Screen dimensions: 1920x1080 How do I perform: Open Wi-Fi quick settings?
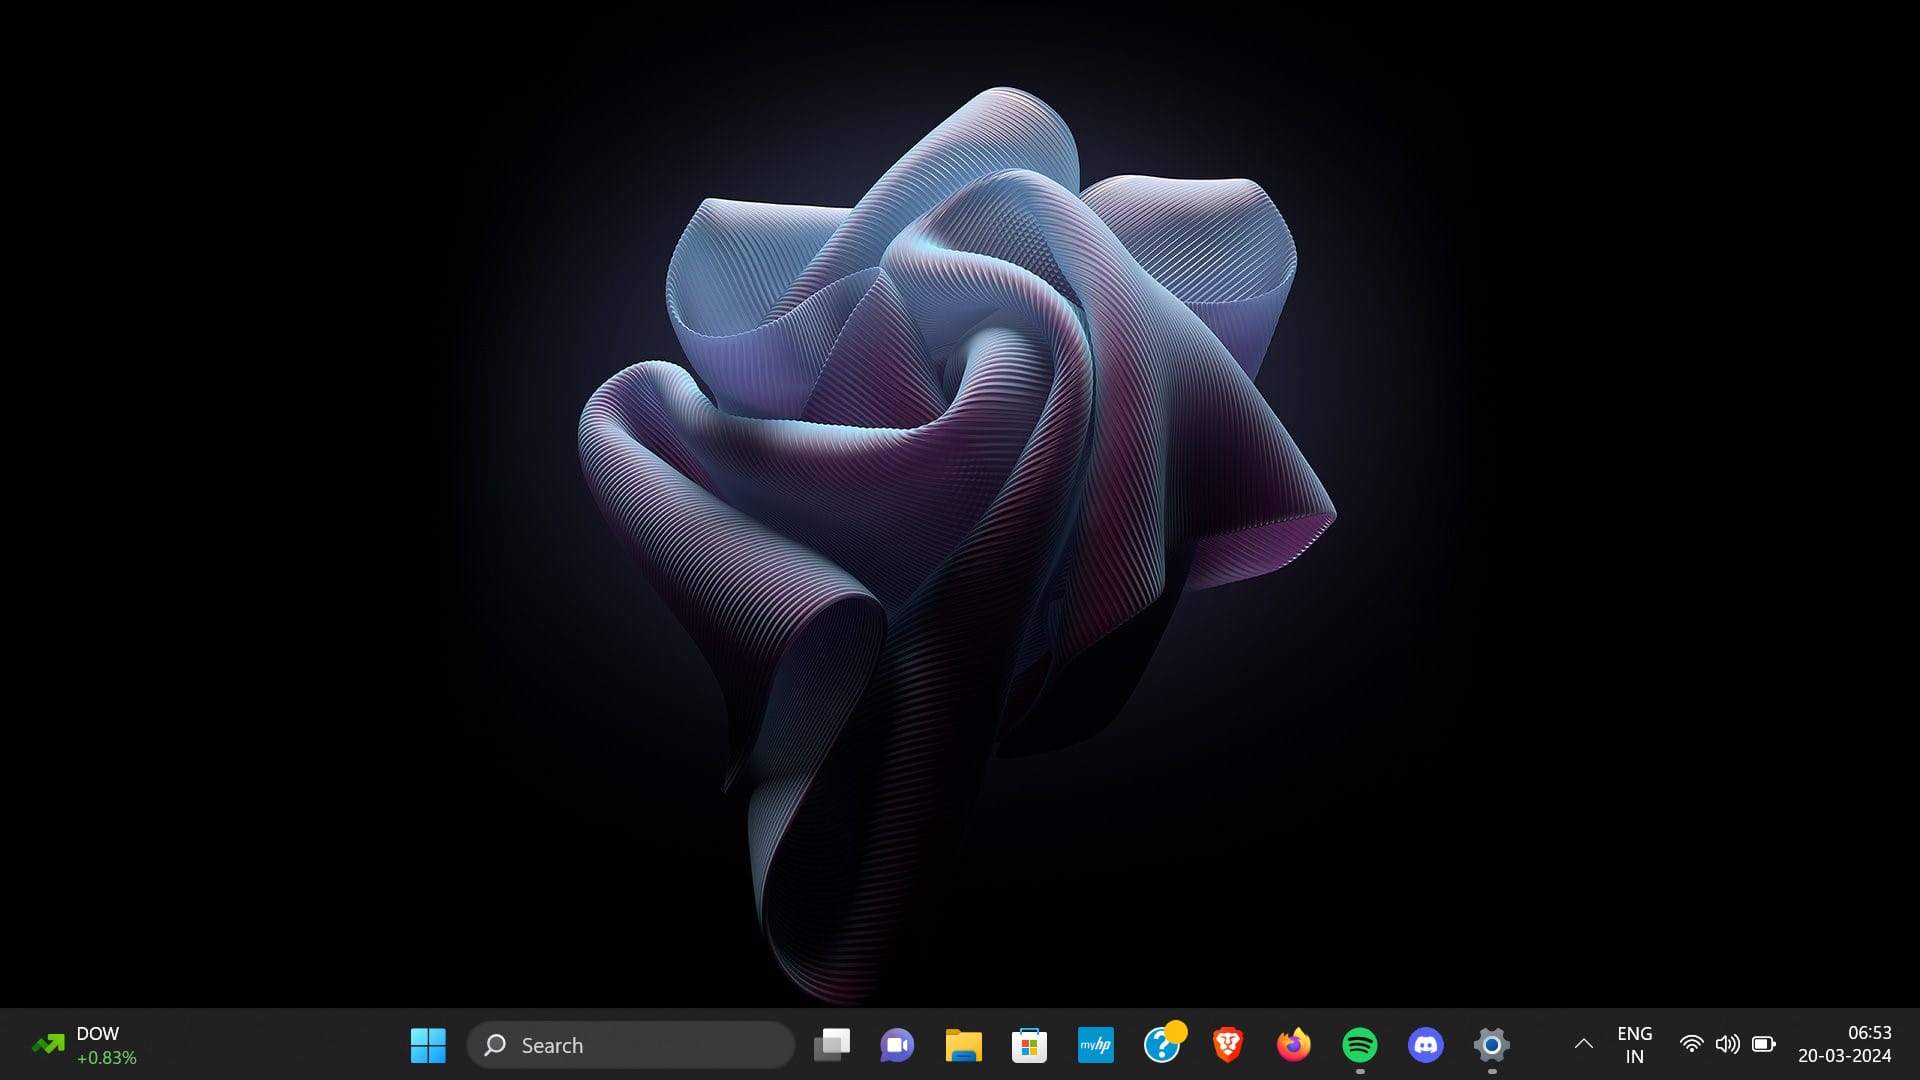coord(1692,1044)
